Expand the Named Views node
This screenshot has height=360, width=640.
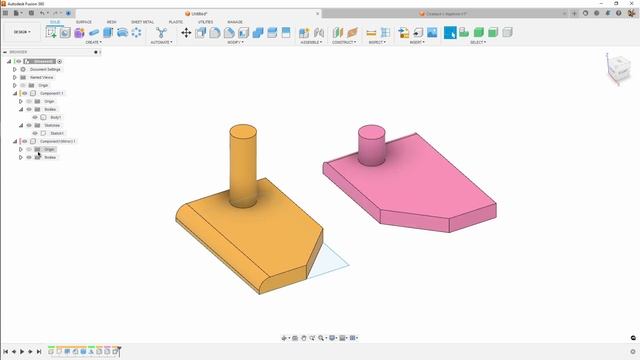(15, 77)
